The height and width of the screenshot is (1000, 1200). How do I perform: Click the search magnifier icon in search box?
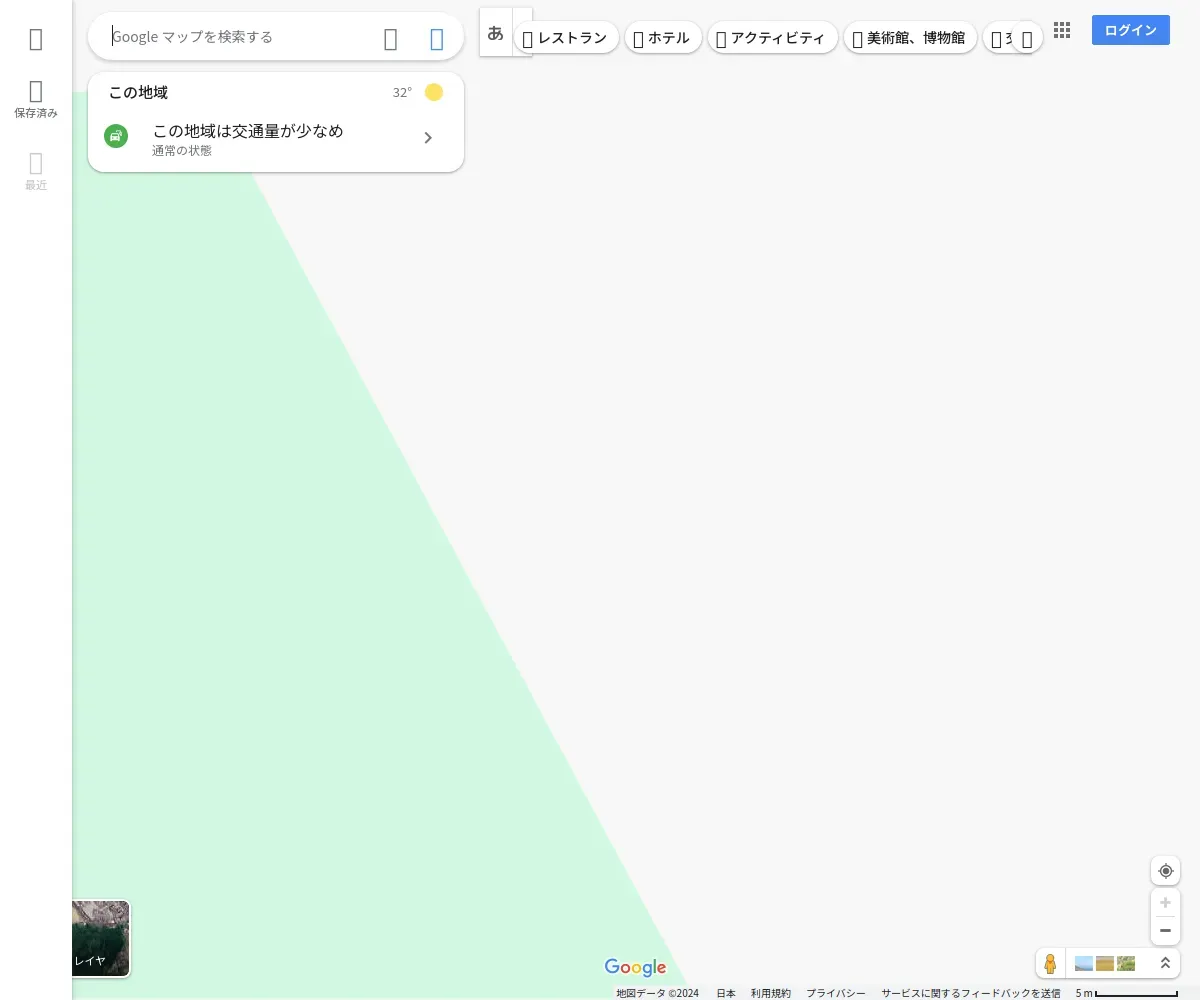(x=391, y=39)
